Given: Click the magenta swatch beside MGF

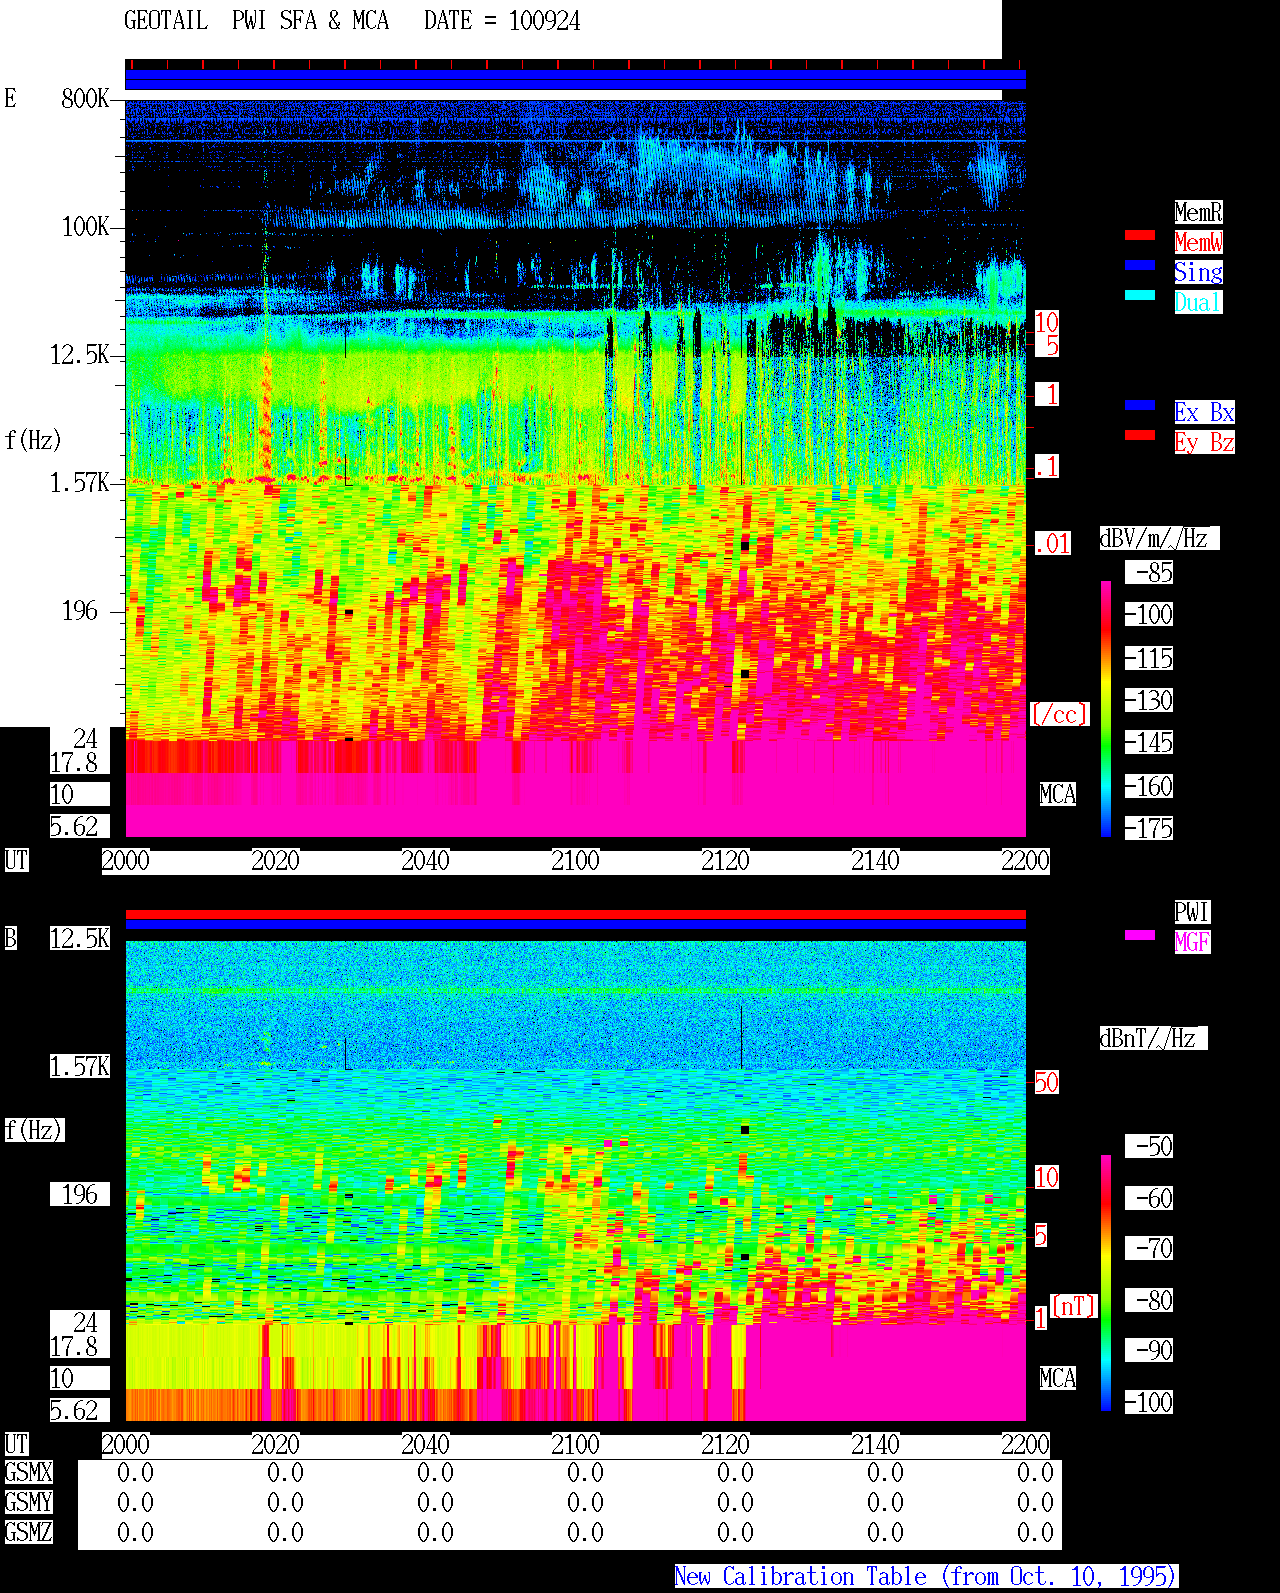Looking at the screenshot, I should (x=1140, y=935).
